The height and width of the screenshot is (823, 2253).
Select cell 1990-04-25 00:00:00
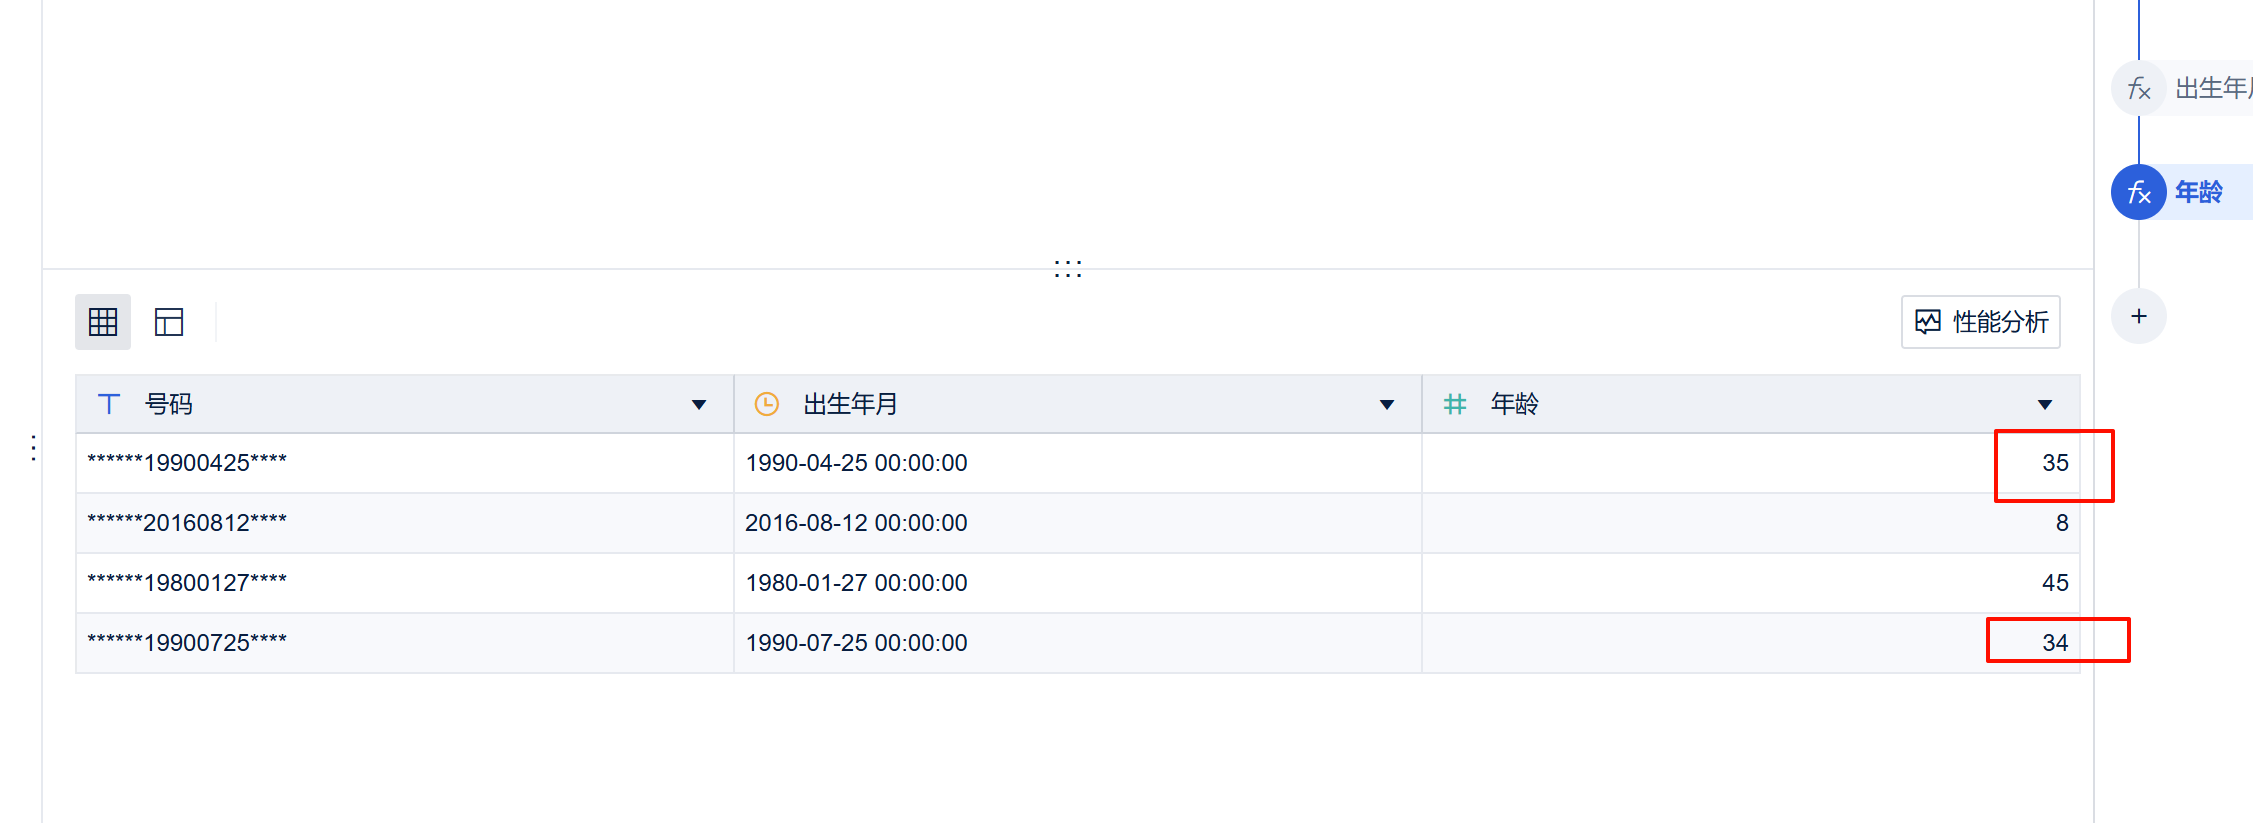coord(1078,463)
